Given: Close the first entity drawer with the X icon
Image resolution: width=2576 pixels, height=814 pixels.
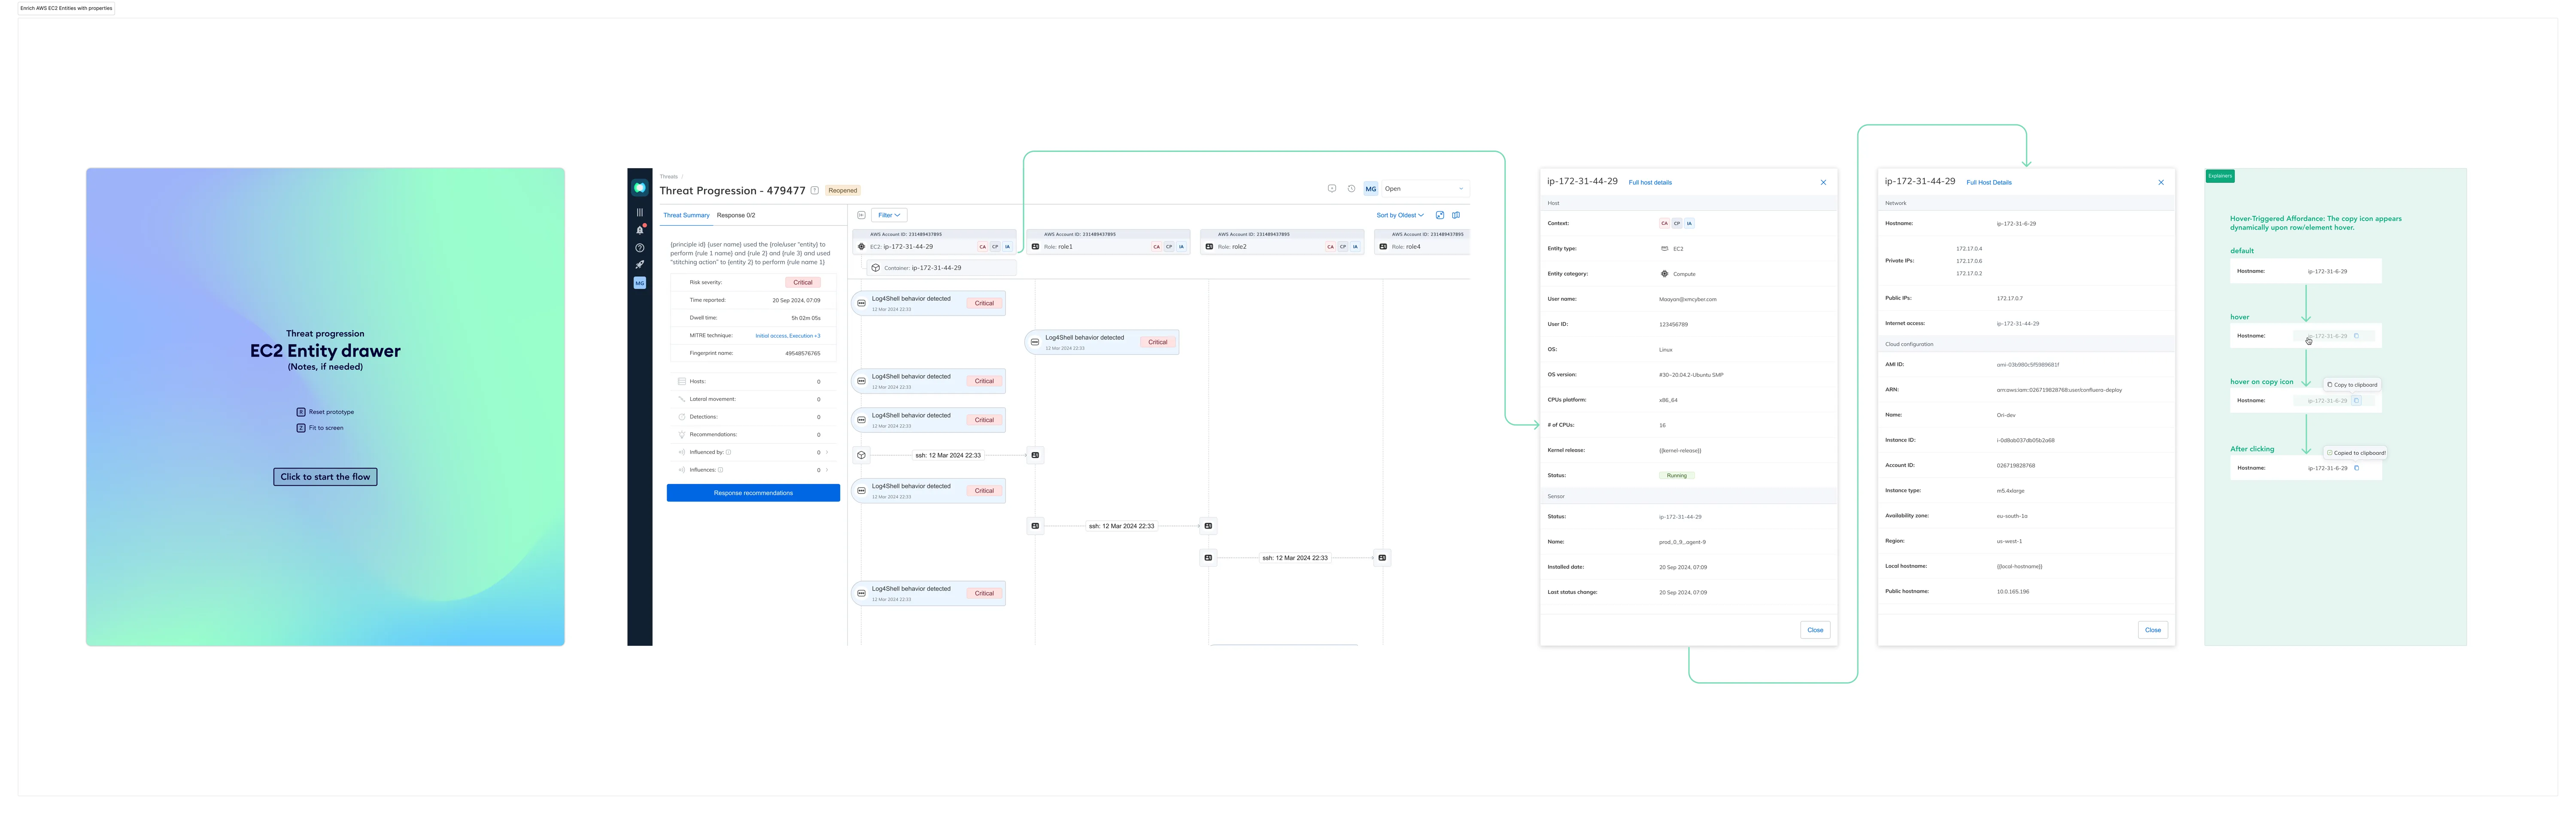Looking at the screenshot, I should coord(1823,182).
